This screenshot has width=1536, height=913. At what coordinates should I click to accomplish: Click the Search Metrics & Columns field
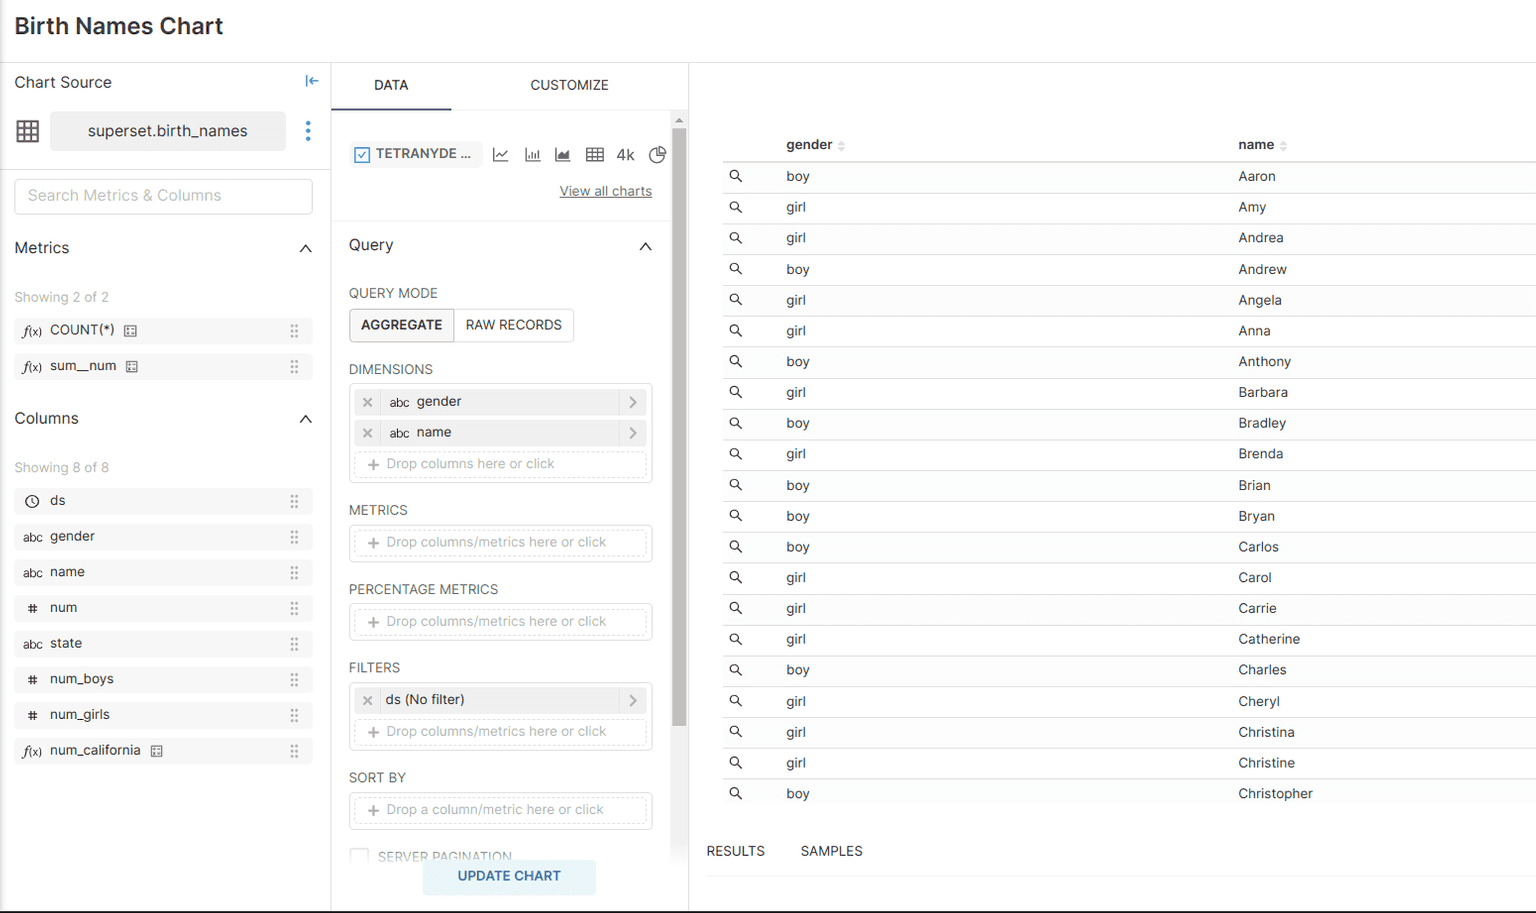point(163,196)
